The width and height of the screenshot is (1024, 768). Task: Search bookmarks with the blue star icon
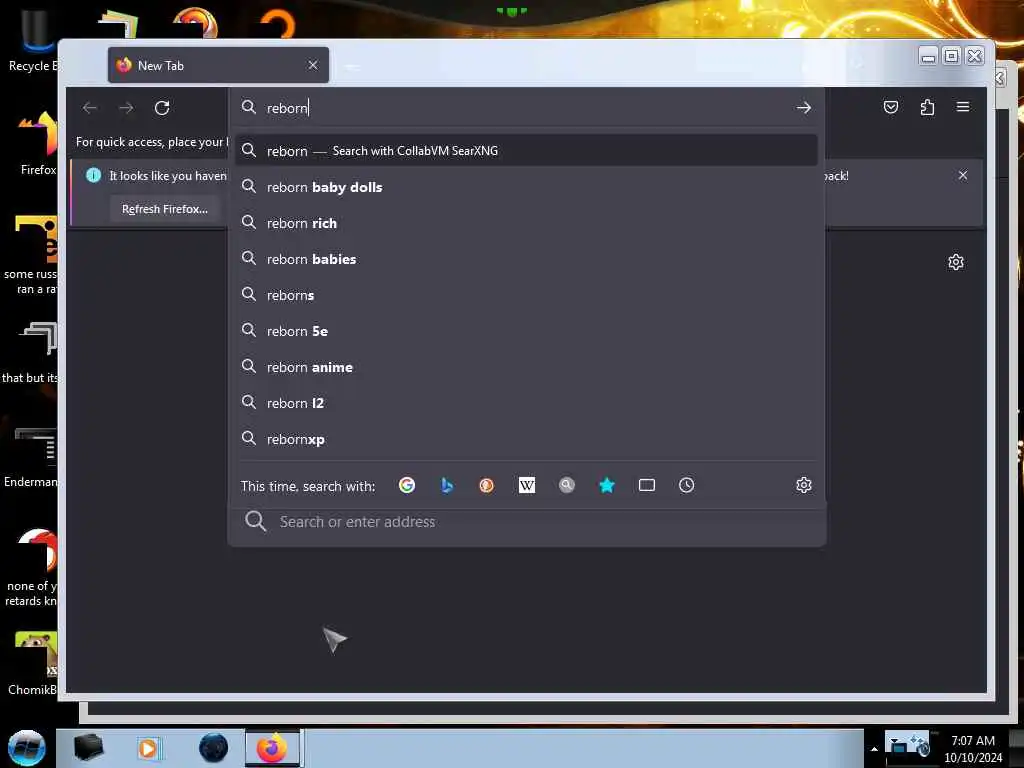pos(607,485)
